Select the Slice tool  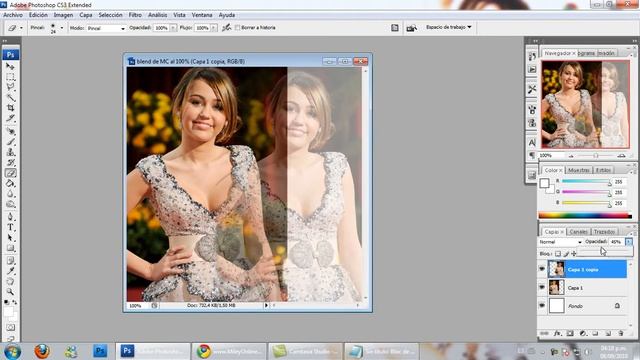[11, 118]
